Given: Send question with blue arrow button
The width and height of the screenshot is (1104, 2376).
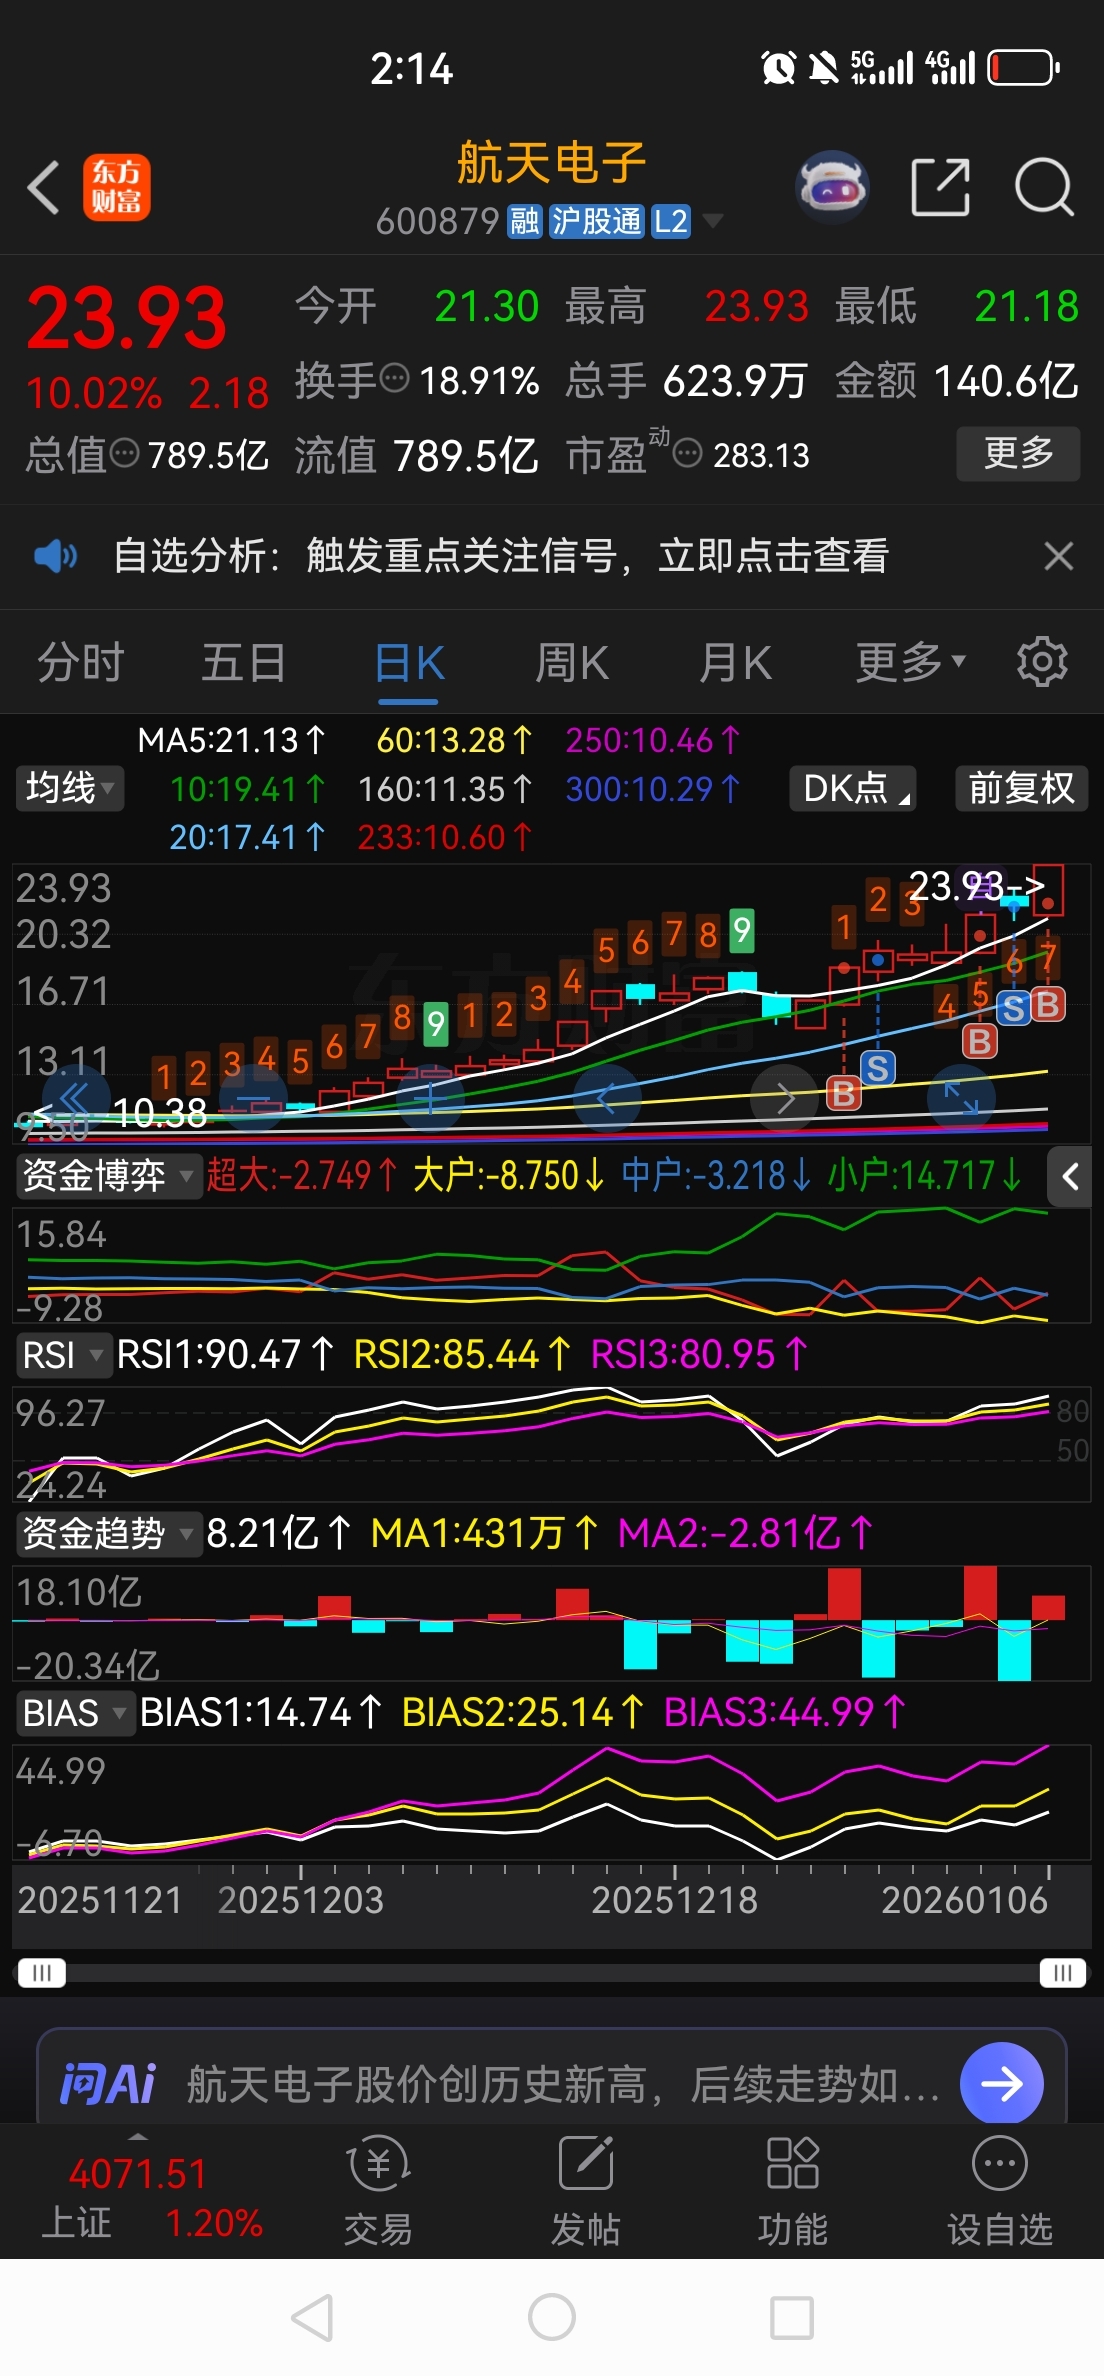Looking at the screenshot, I should (1001, 2083).
